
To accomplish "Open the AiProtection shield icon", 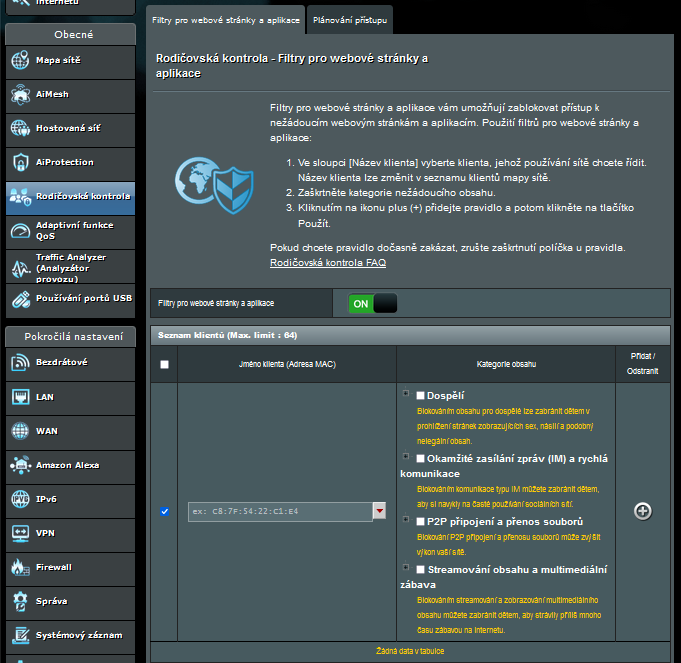I will (x=21, y=162).
